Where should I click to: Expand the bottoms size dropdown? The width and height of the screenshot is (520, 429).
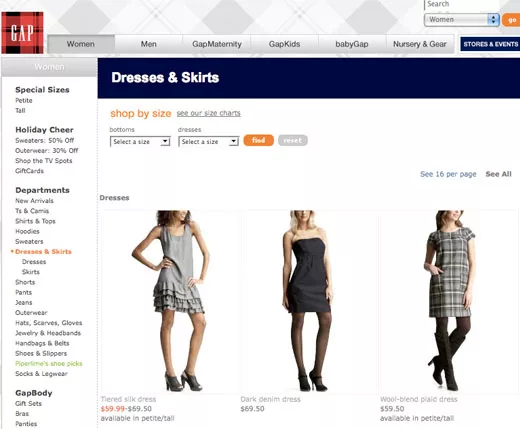(x=140, y=142)
